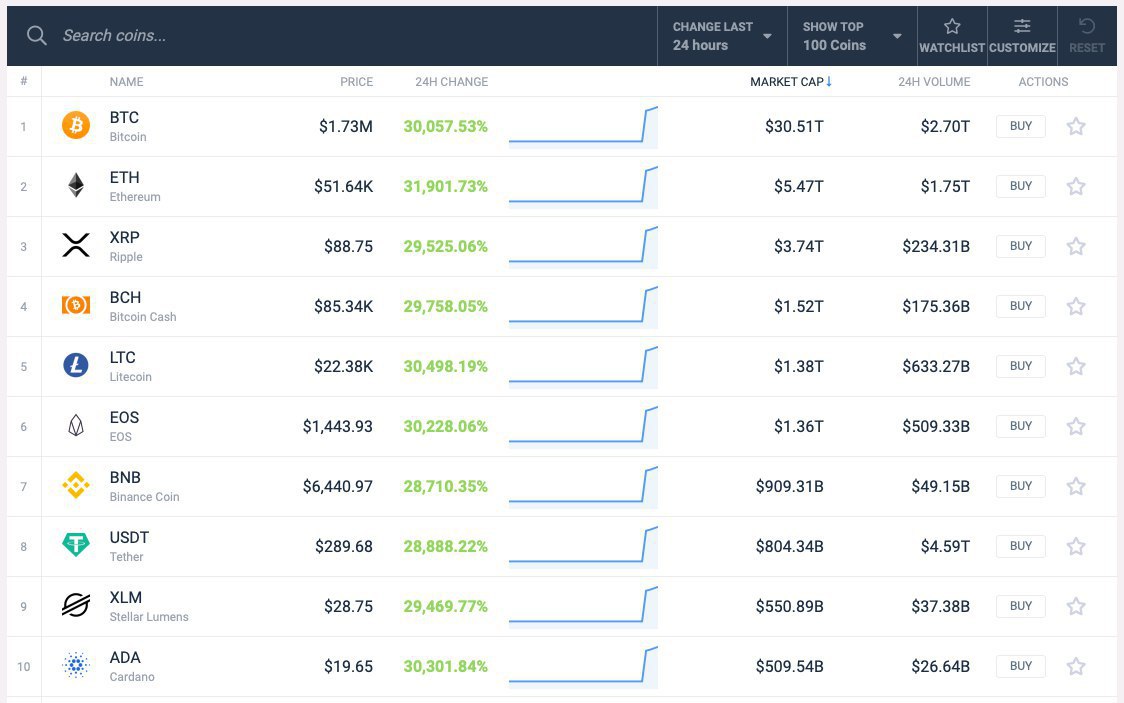
Task: Sort by rank number column header
Action: click(x=24, y=81)
